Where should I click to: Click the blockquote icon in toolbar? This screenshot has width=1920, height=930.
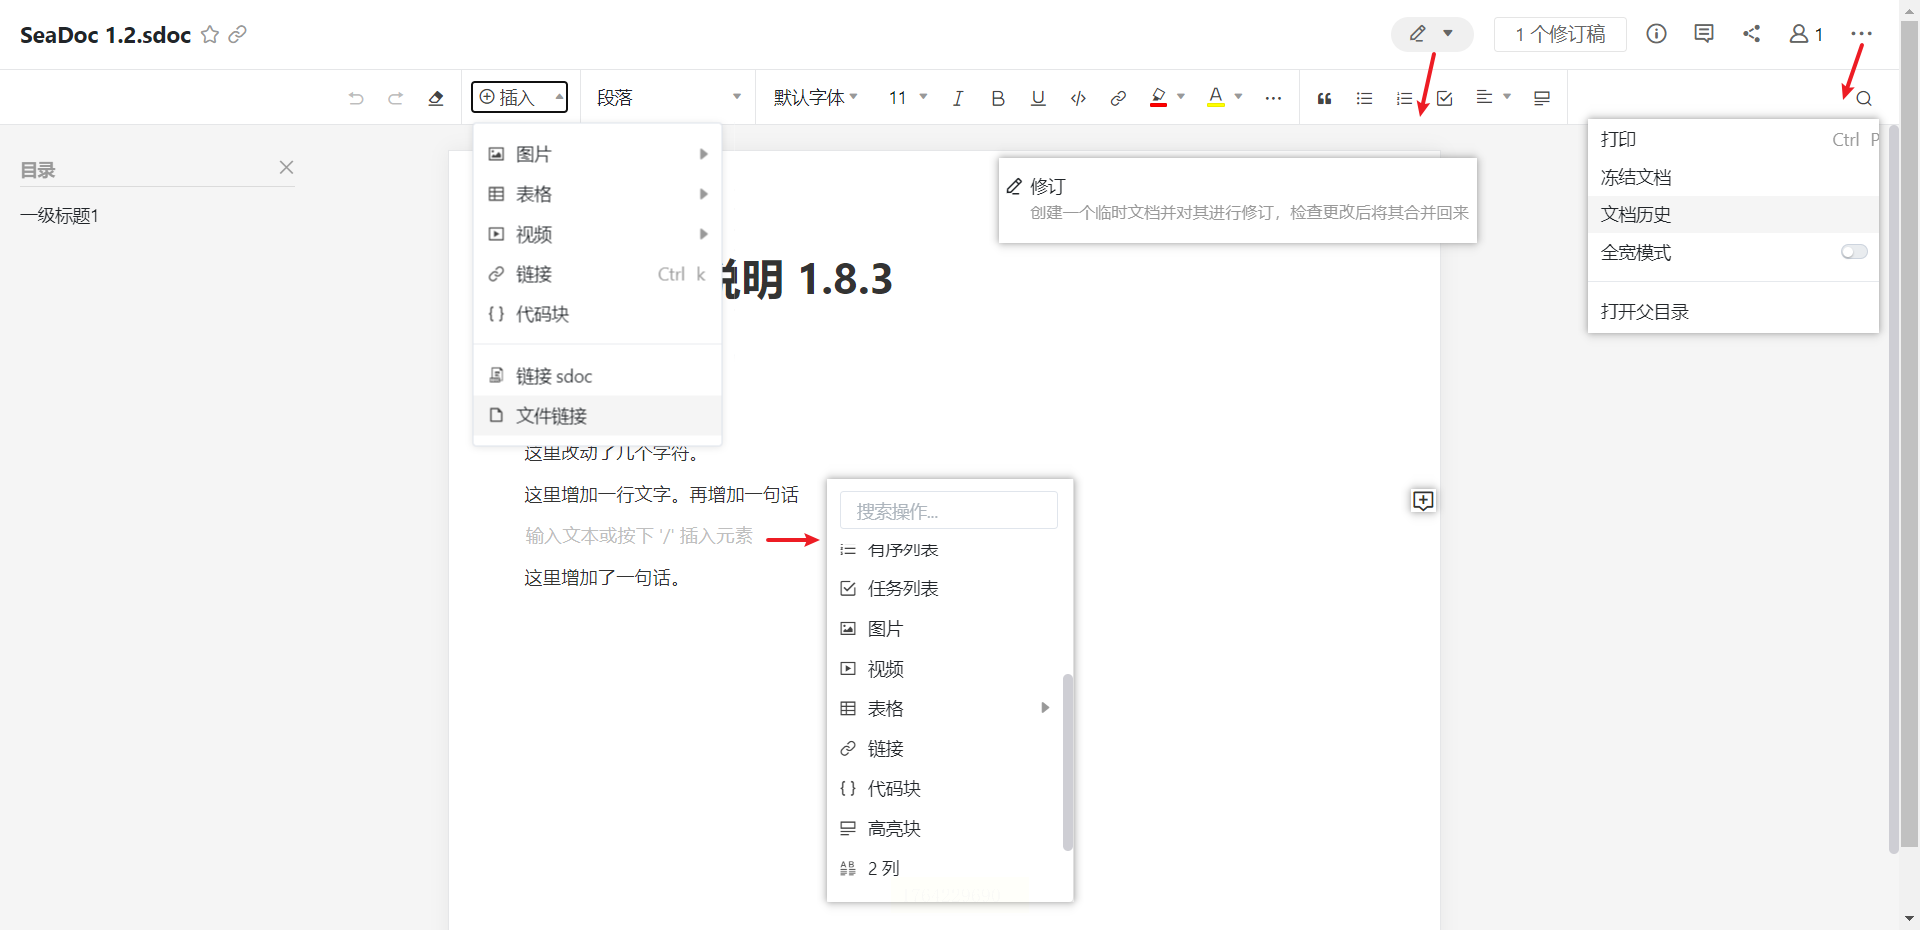tap(1324, 98)
